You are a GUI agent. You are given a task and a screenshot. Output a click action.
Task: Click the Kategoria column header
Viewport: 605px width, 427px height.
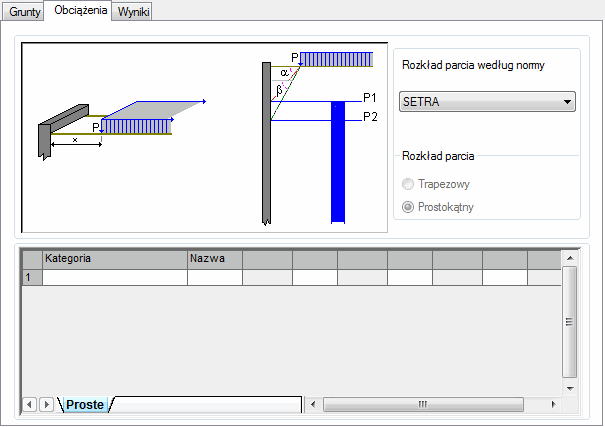[115, 260]
